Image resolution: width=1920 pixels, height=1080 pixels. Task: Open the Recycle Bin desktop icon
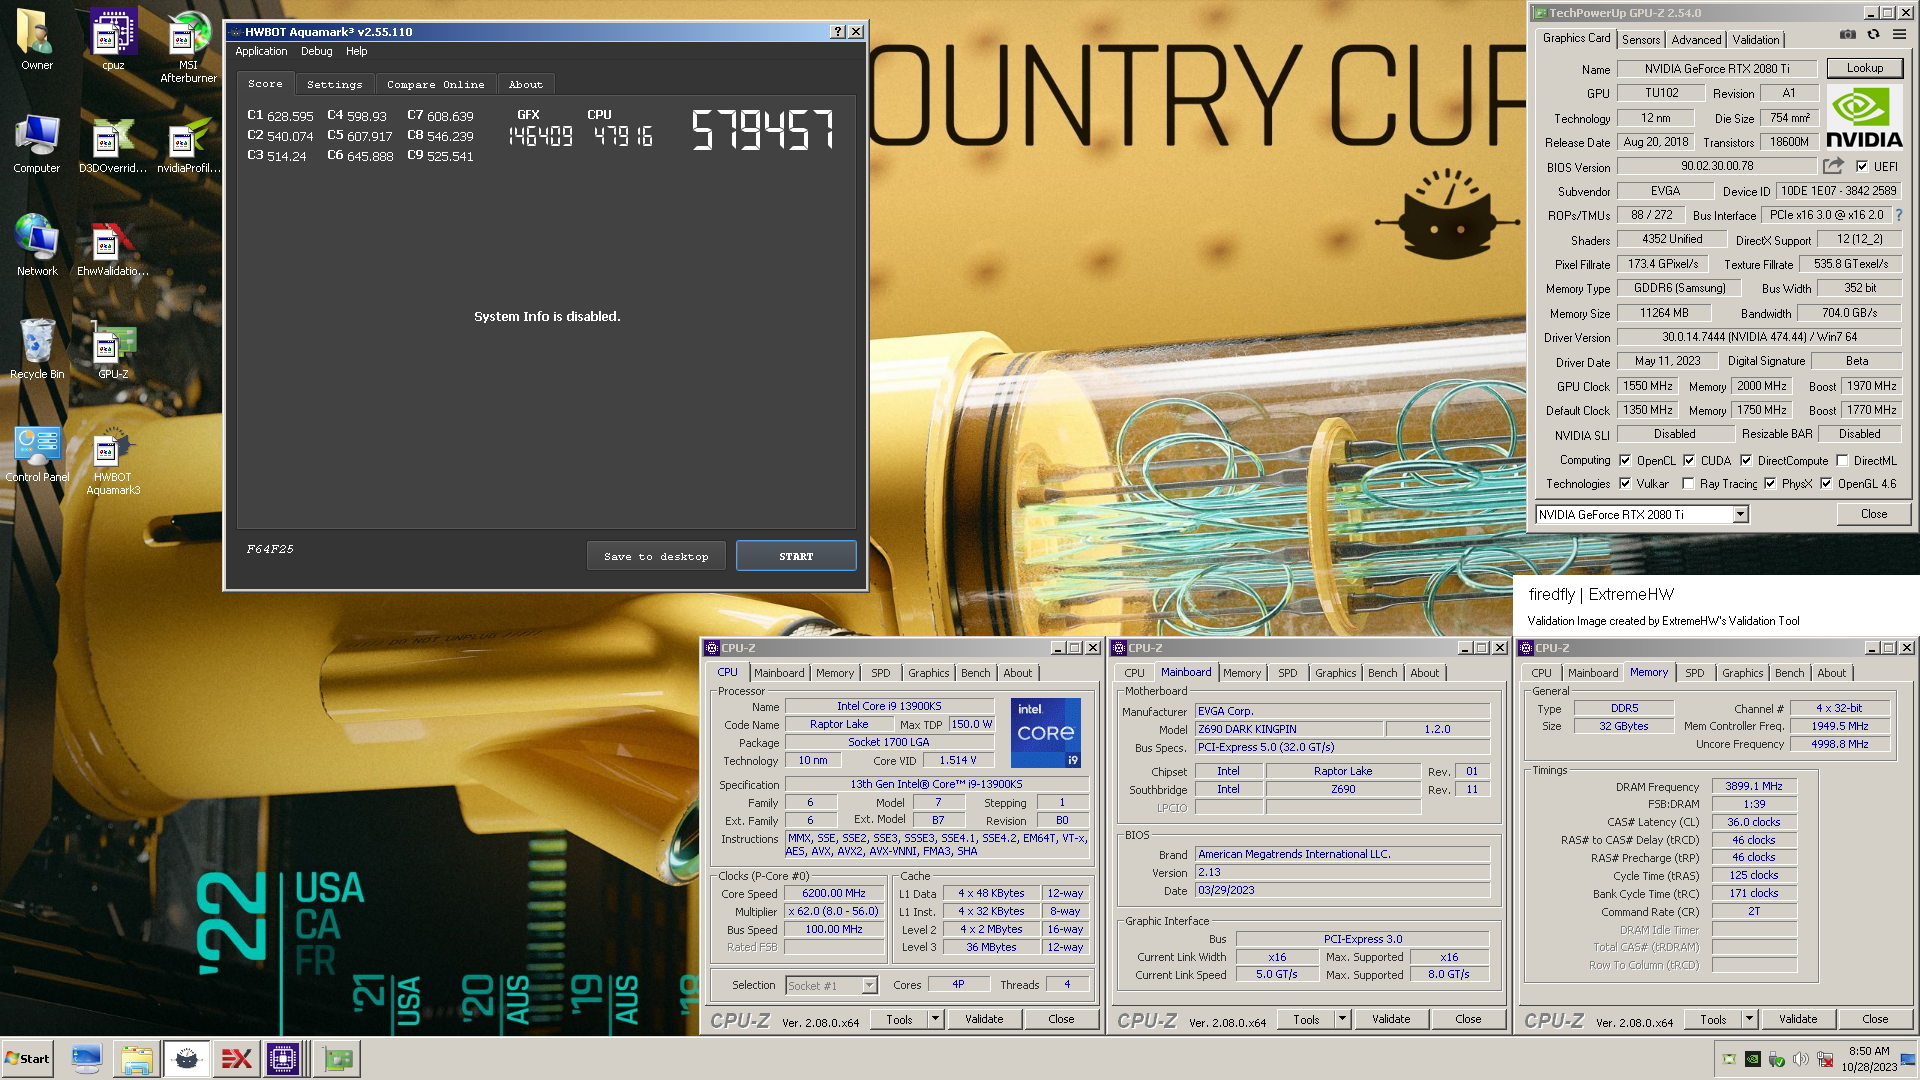coord(37,350)
